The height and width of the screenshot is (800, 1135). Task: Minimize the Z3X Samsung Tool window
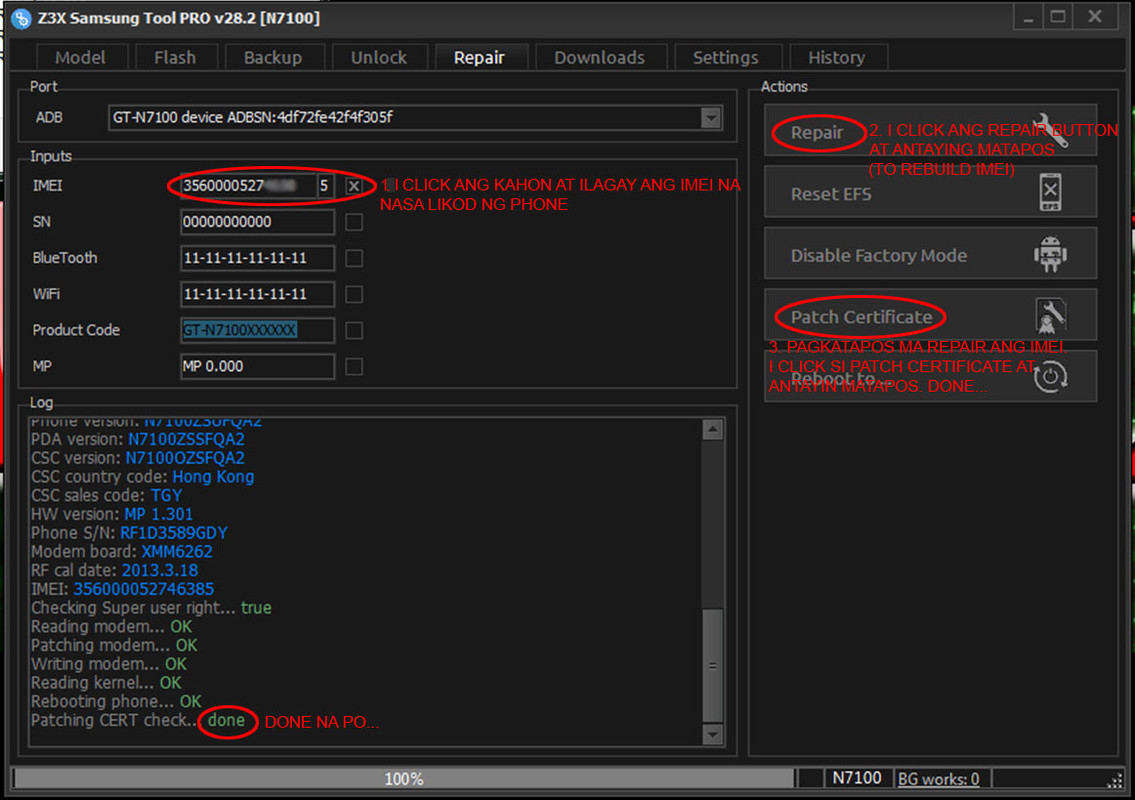(1028, 17)
